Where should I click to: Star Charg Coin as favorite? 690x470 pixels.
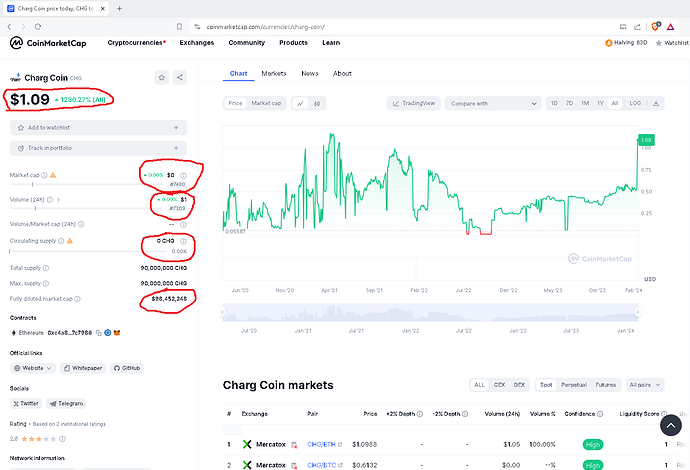[x=161, y=77]
